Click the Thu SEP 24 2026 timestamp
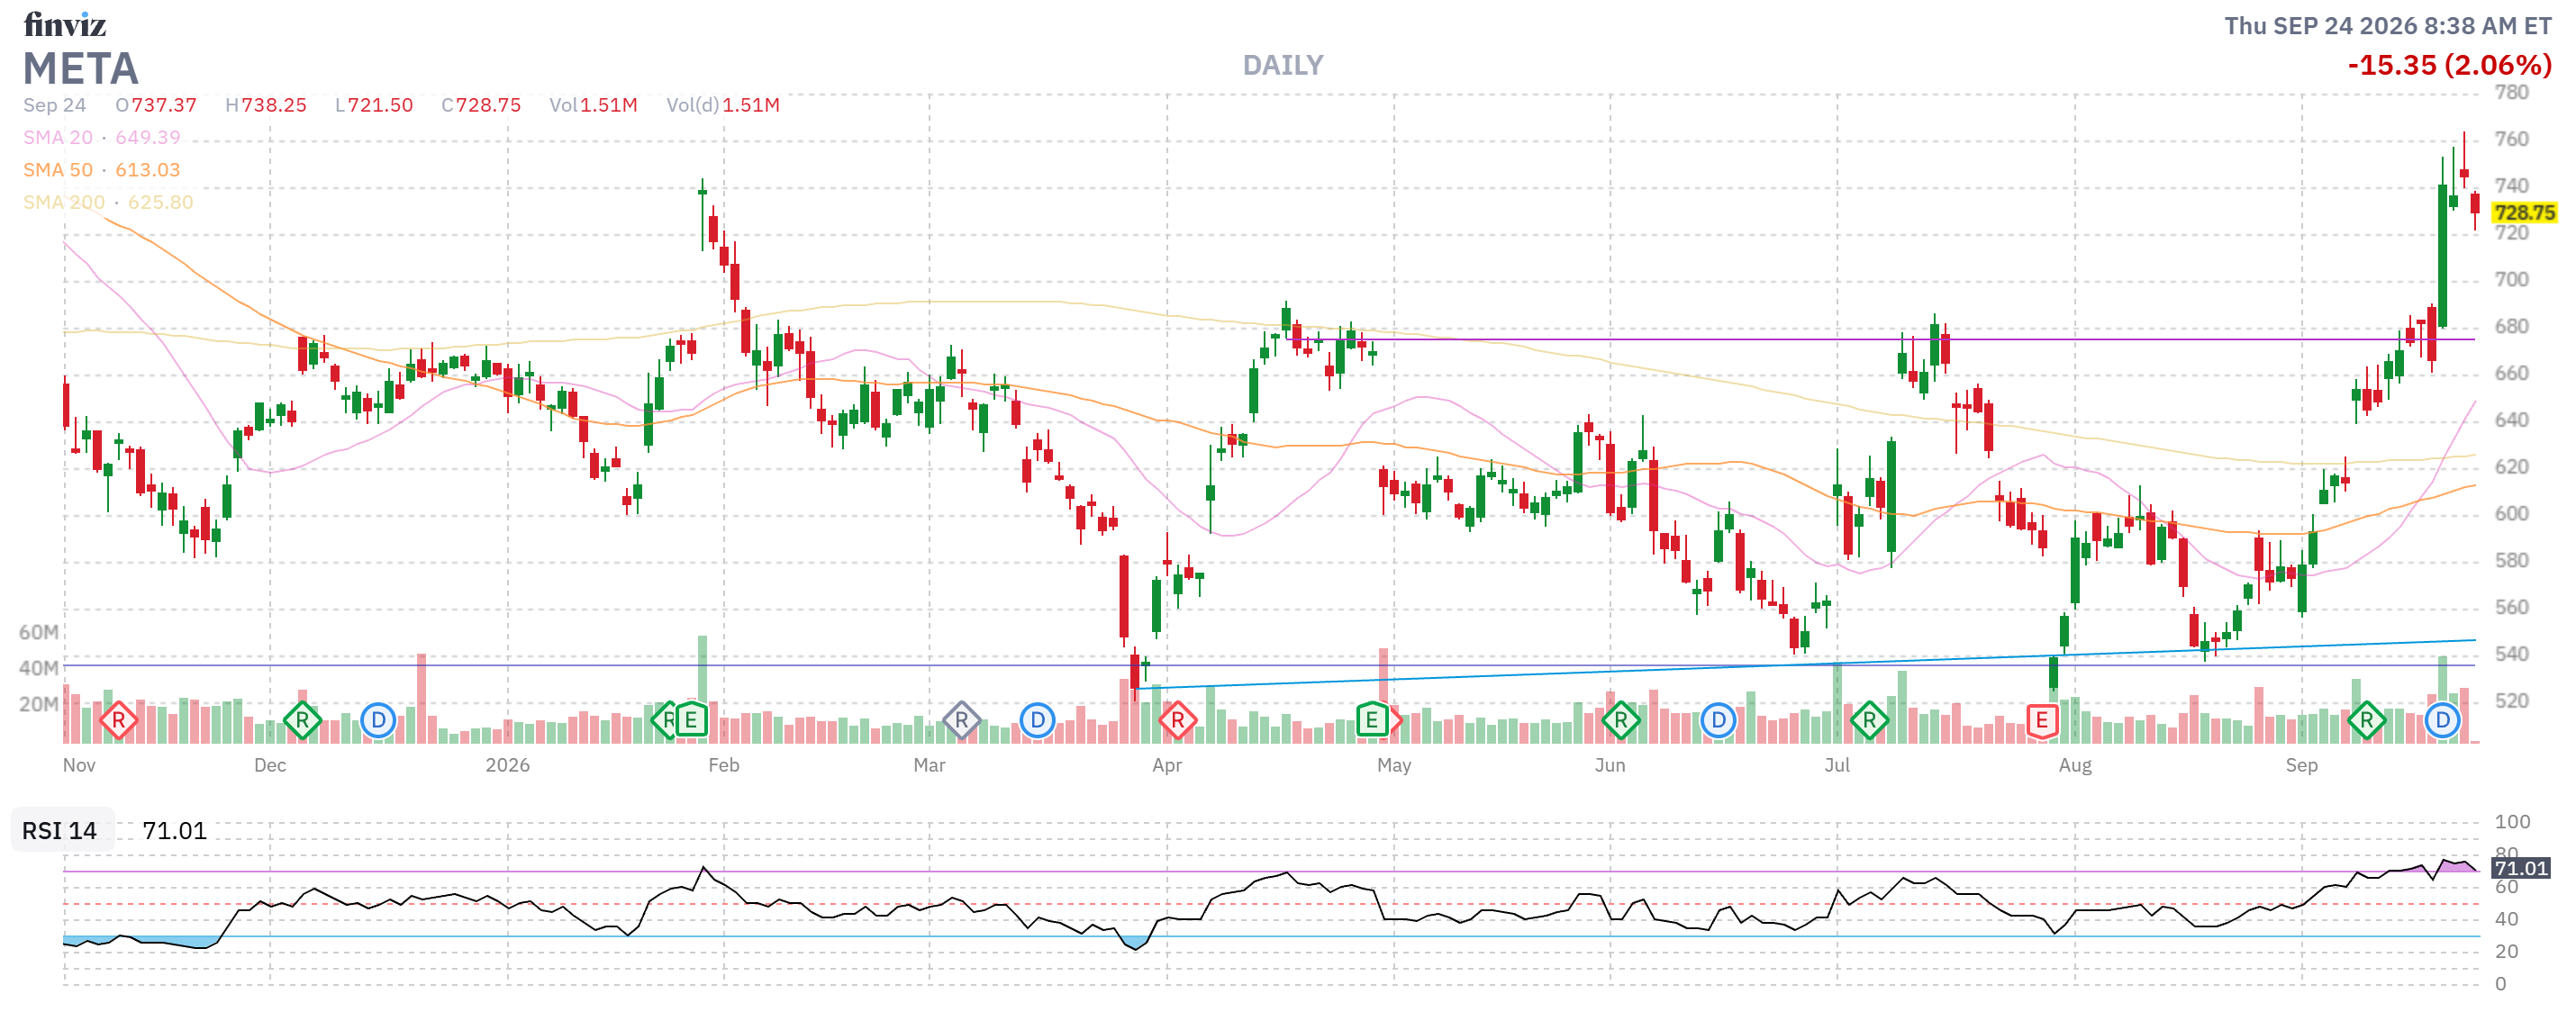 point(2388,26)
